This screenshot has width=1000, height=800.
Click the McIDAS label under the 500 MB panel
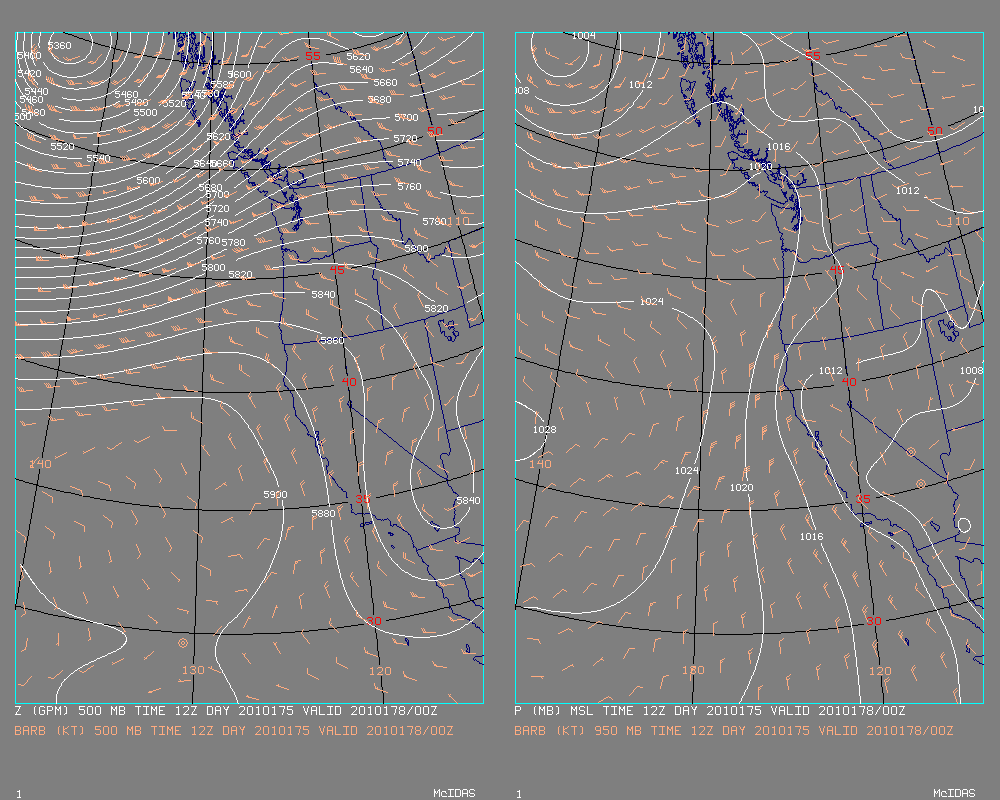click(454, 793)
